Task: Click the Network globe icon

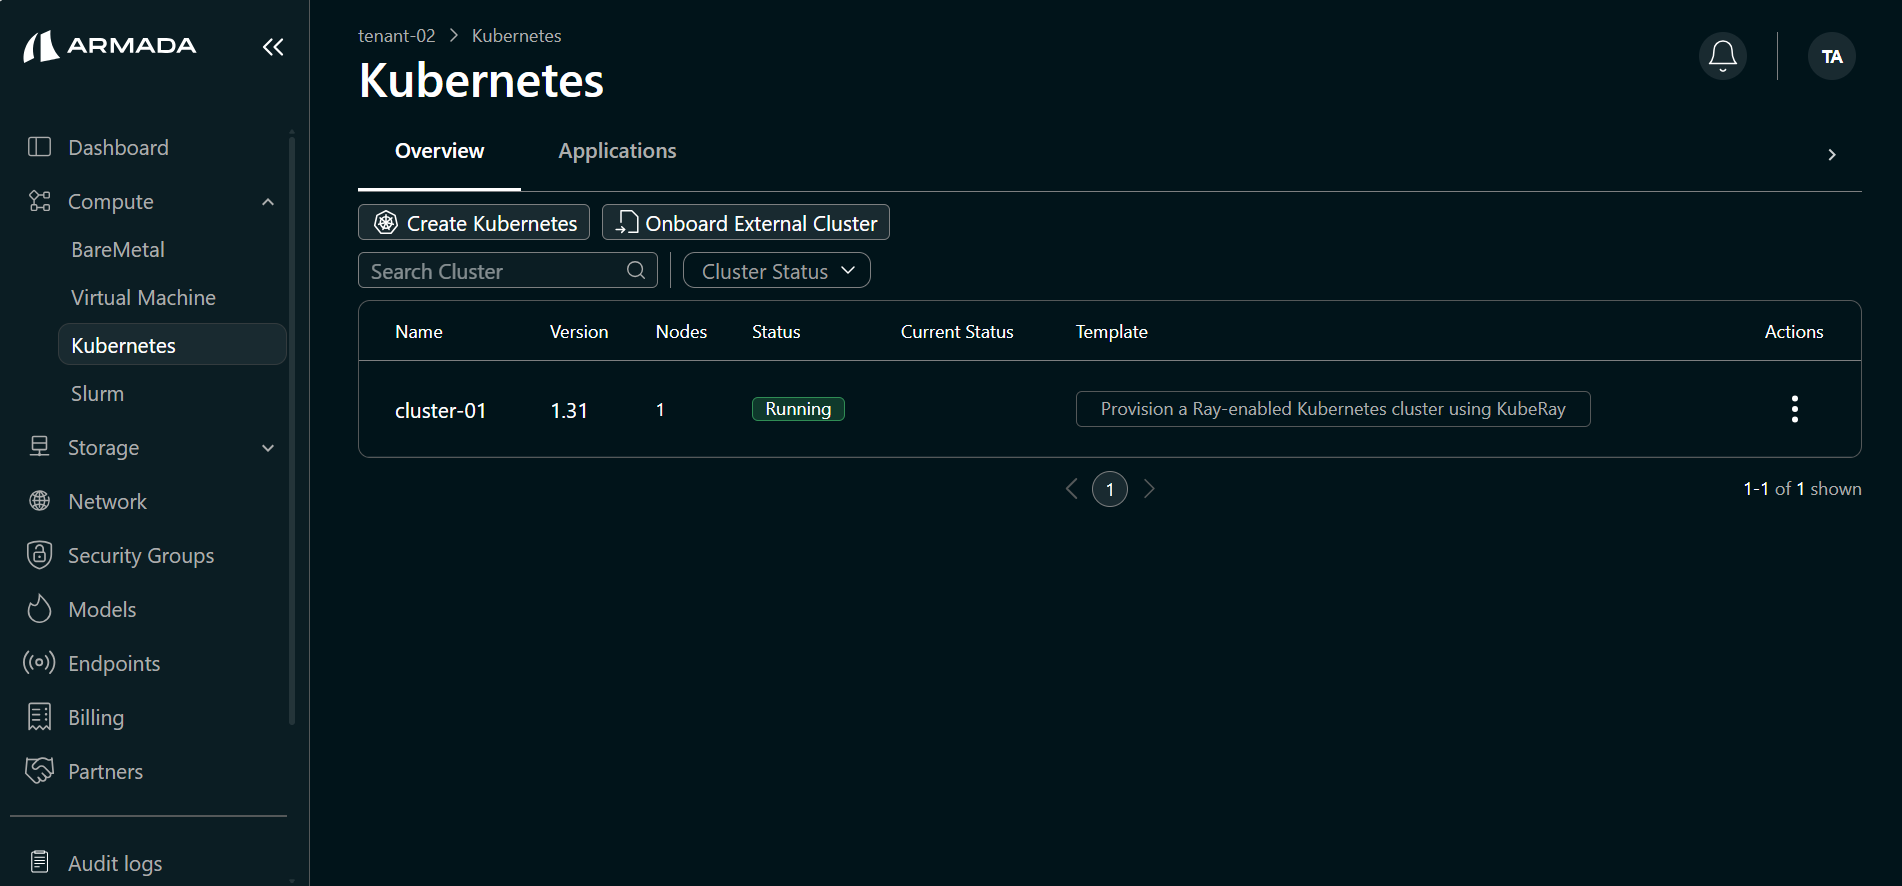Action: coord(40,501)
